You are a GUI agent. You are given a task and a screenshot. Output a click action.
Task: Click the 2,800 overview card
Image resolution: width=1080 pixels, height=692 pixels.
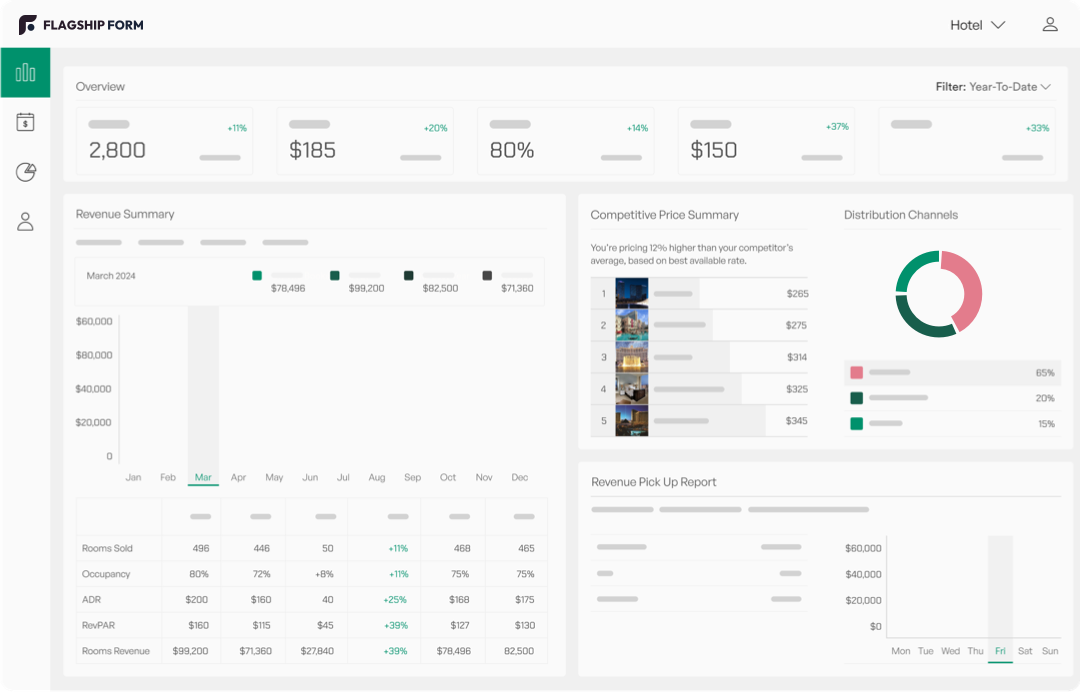pyautogui.click(x=165, y=141)
